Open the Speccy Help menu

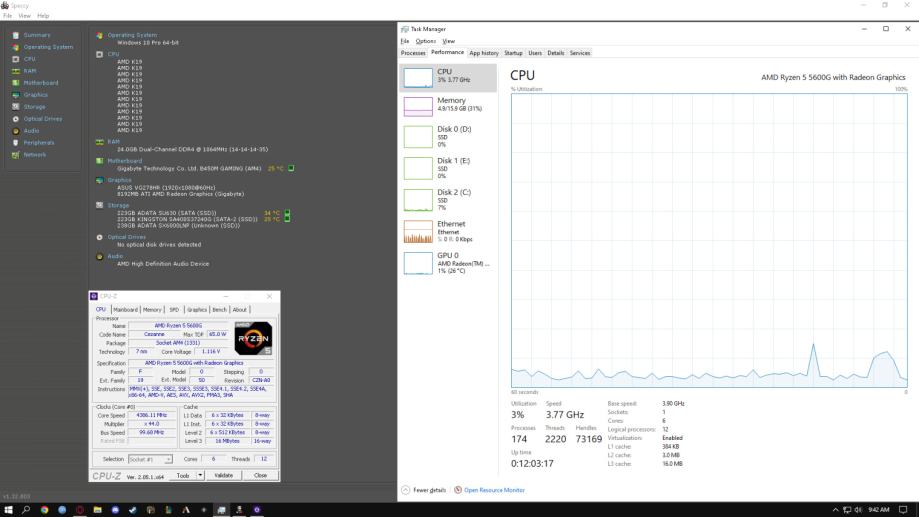tap(43, 16)
